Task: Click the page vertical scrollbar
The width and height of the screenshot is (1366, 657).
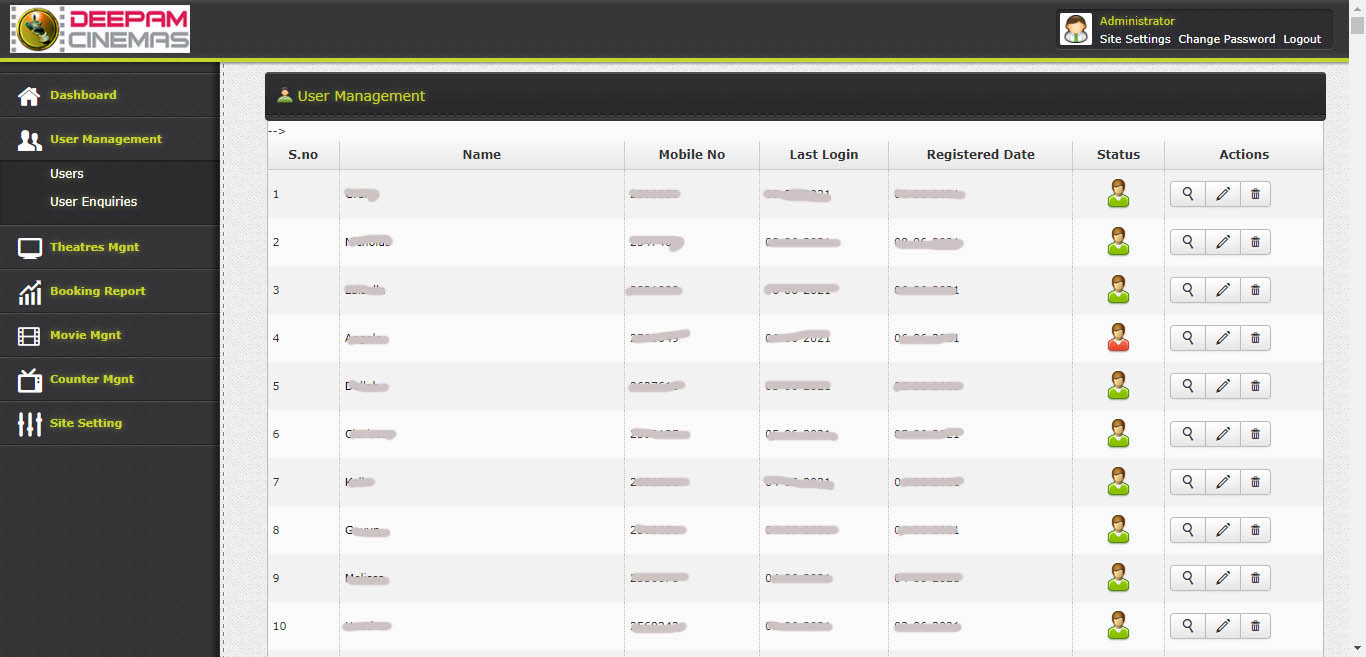Action: click(1357, 328)
